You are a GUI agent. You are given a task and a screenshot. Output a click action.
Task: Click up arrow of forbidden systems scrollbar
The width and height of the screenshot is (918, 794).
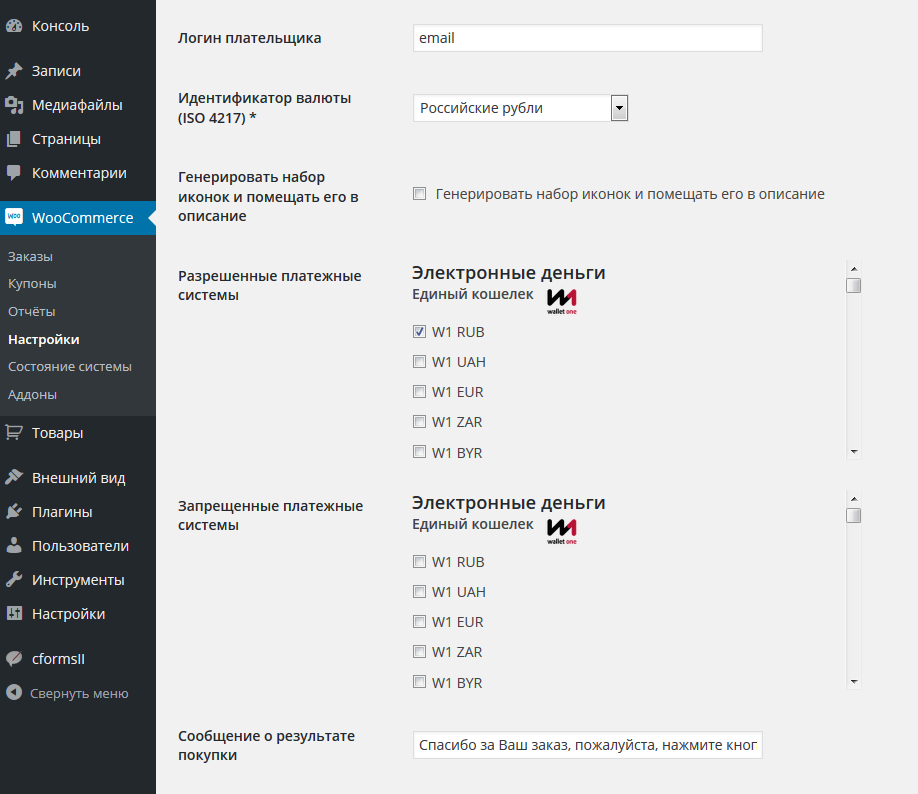point(854,498)
